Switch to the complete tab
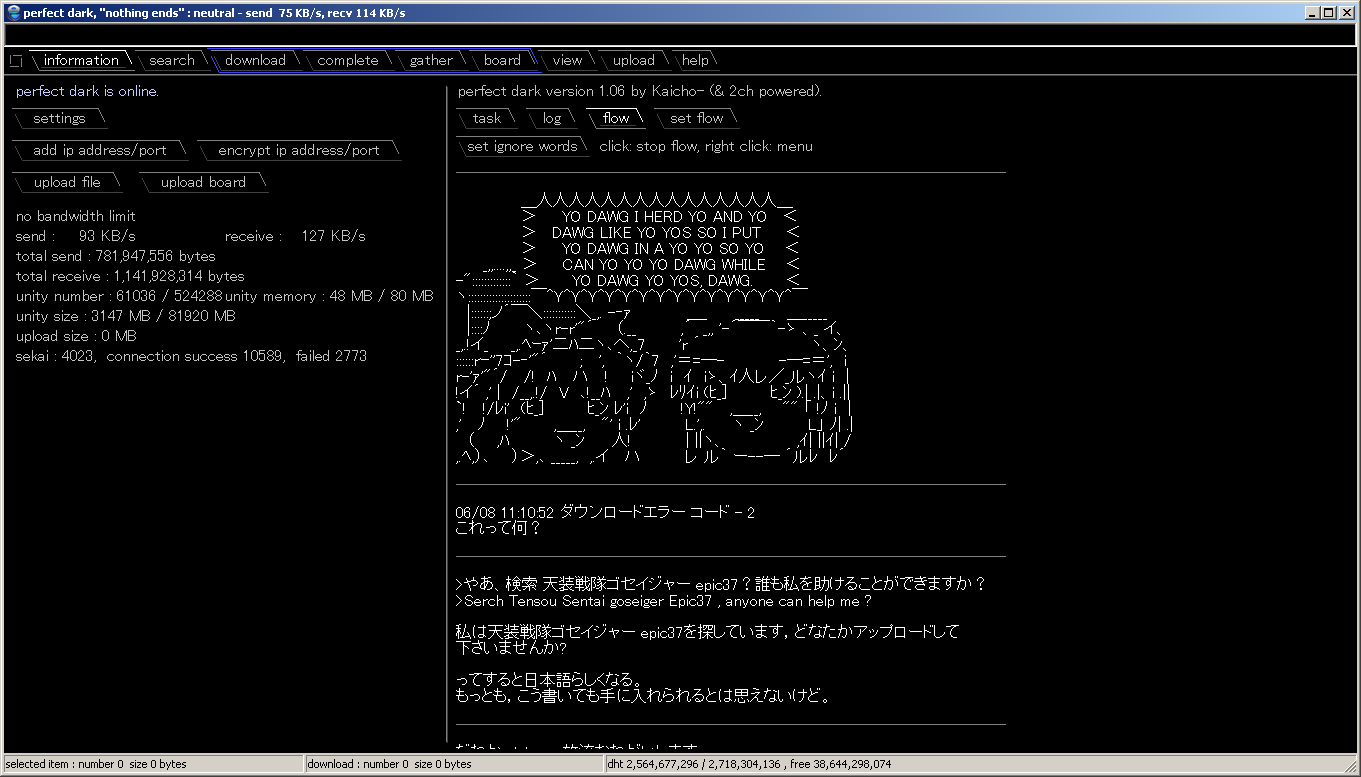Image resolution: width=1361 pixels, height=777 pixels. [348, 60]
